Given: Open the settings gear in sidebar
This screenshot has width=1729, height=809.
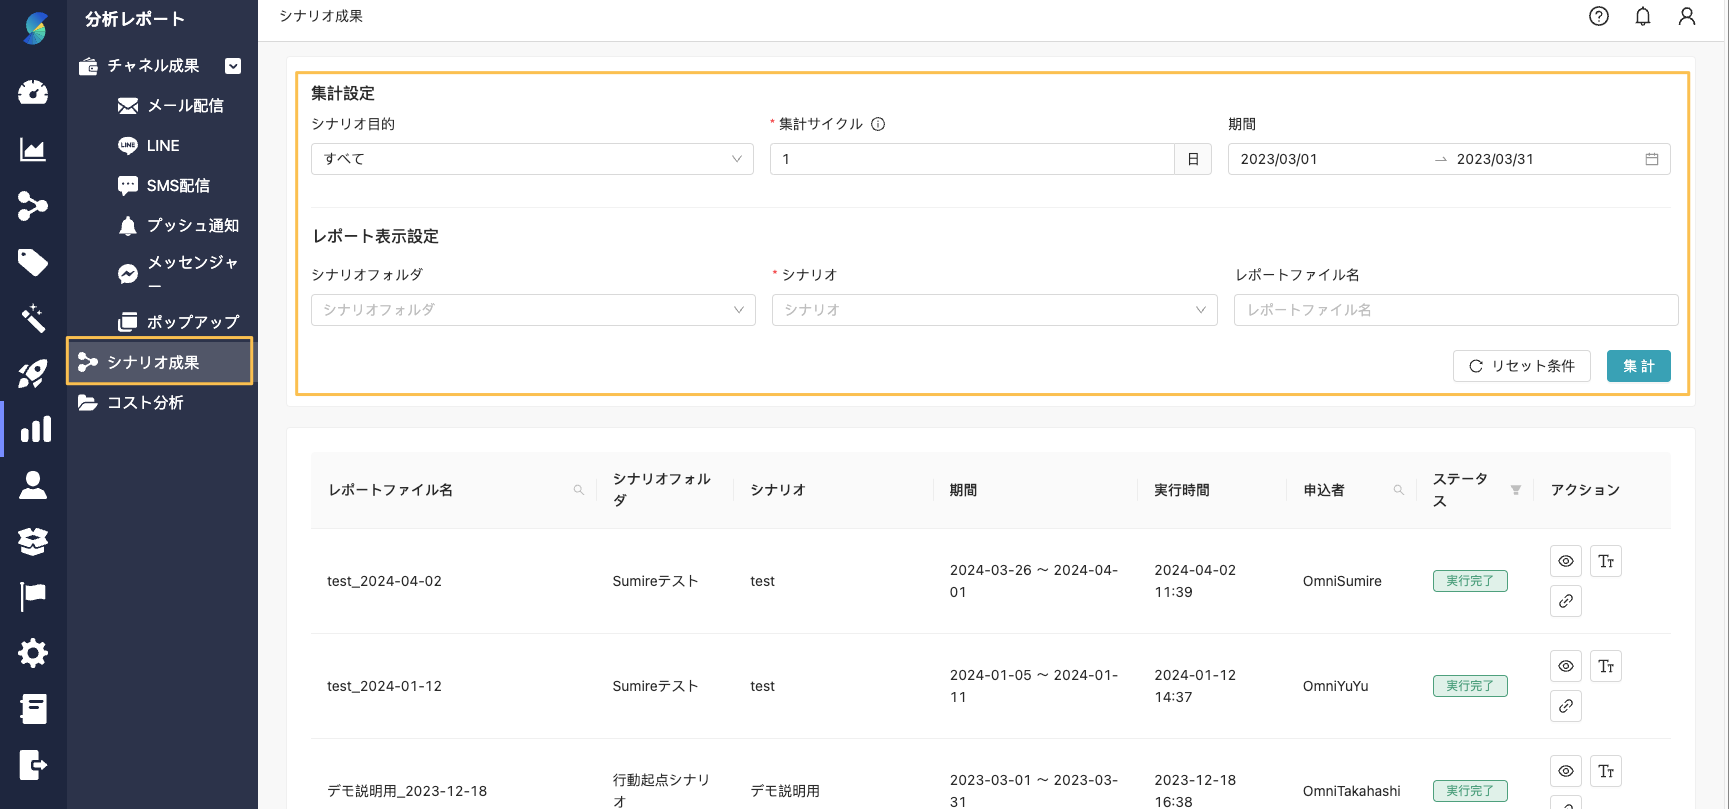Looking at the screenshot, I should pos(33,653).
